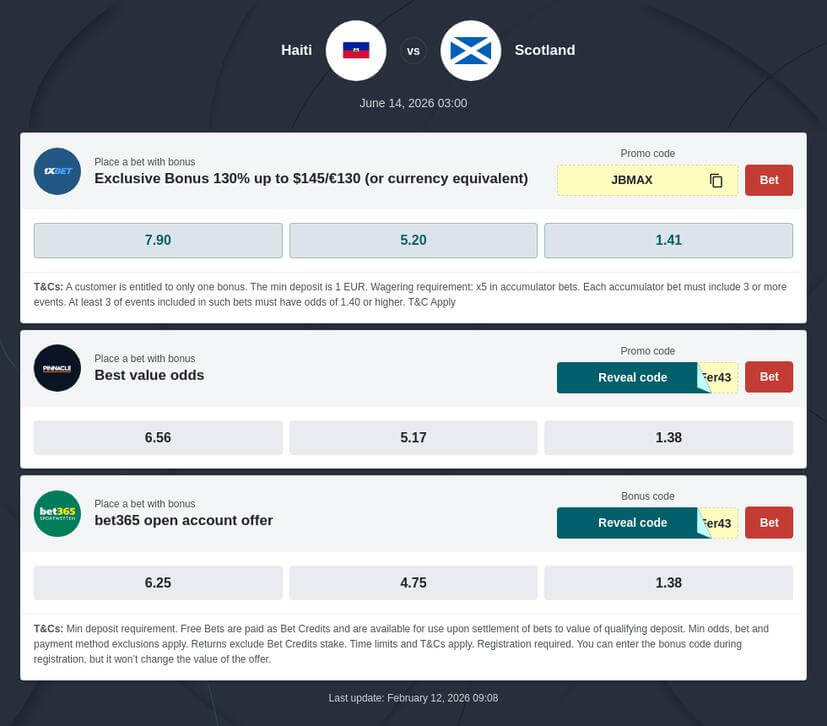Image resolution: width=827 pixels, height=726 pixels.
Task: Click the red Bet button for 1xBet
Action: point(768,180)
